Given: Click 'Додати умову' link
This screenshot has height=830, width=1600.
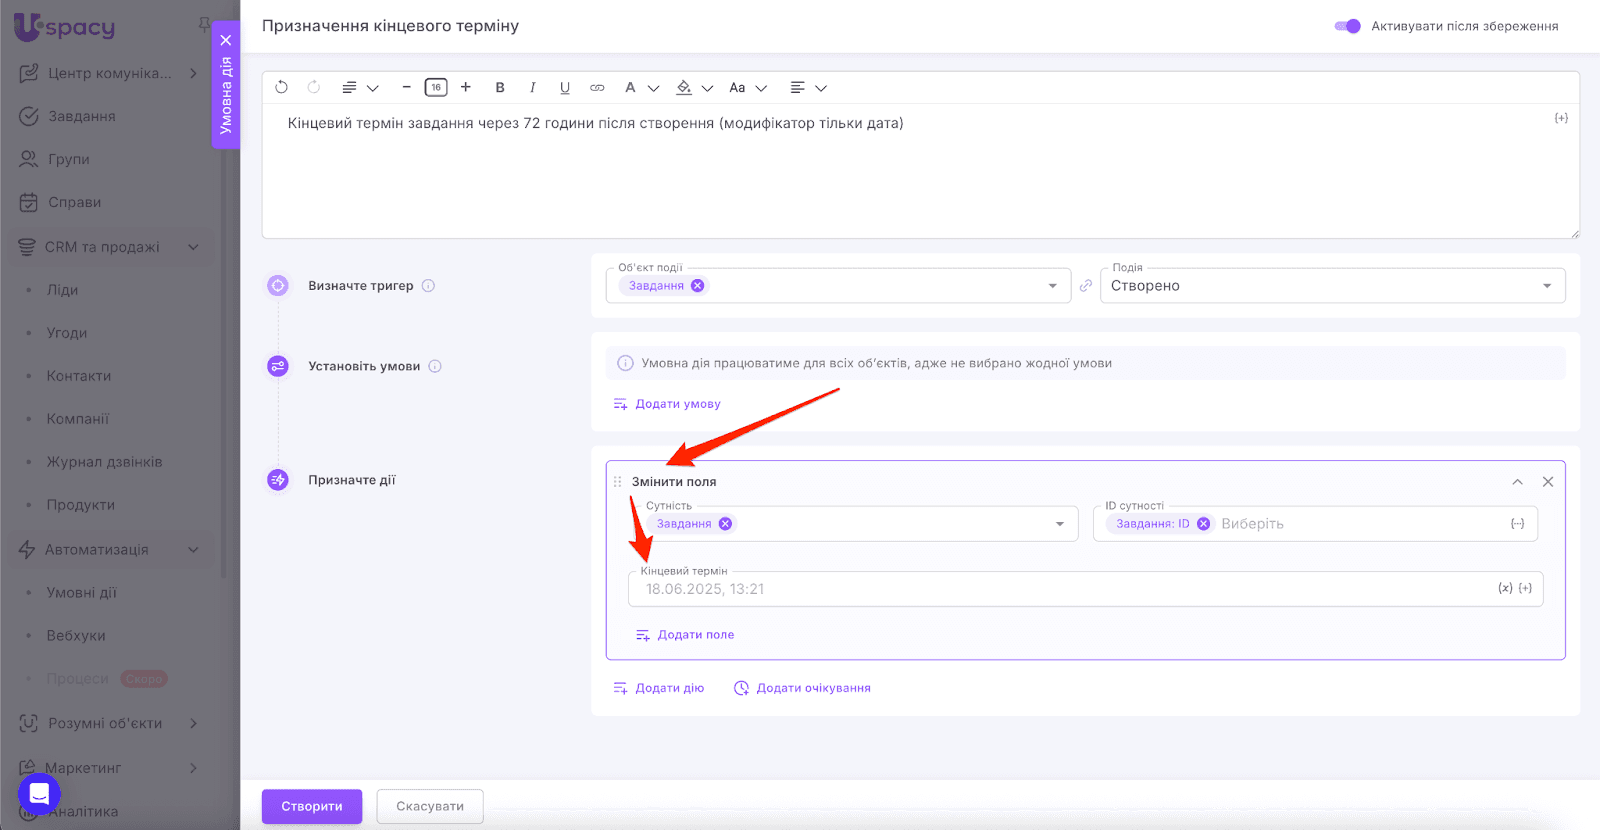Looking at the screenshot, I should pos(677,404).
